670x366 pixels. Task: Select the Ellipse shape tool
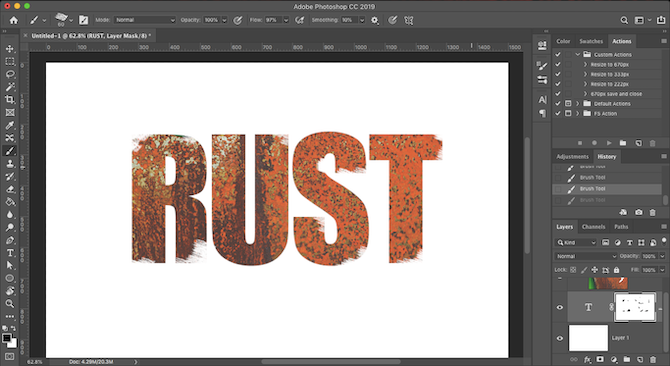point(10,278)
